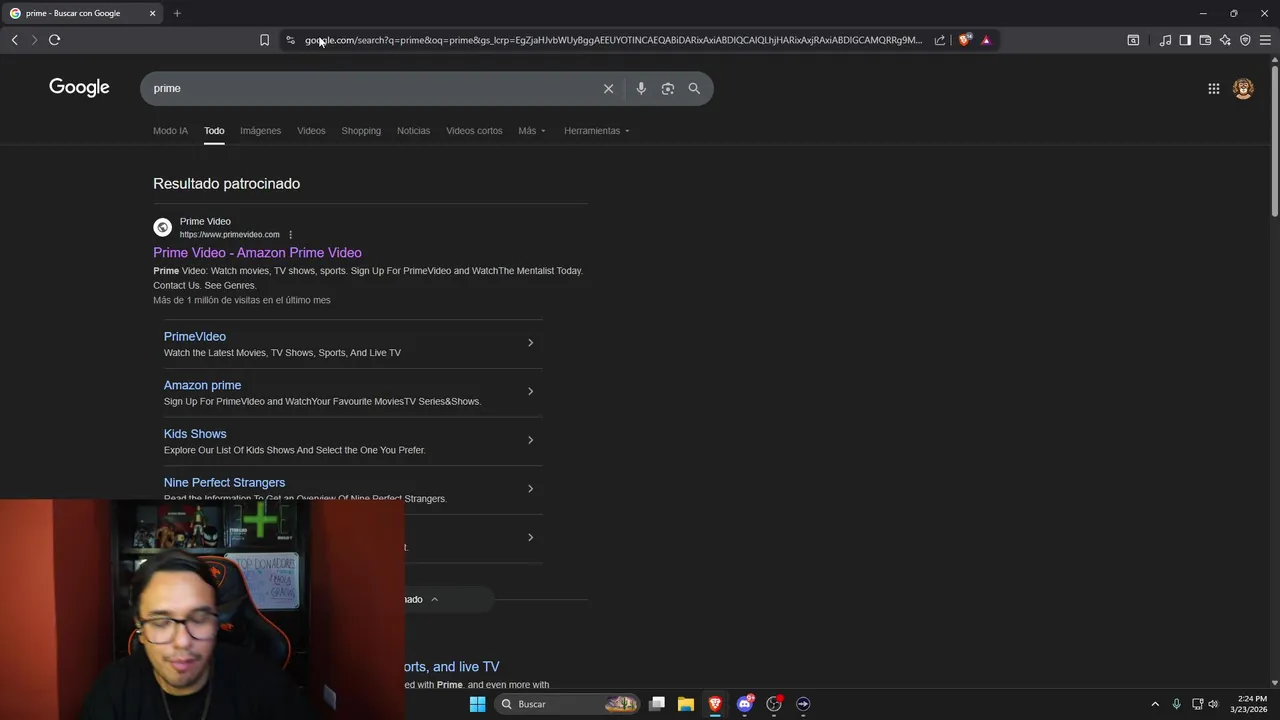Collapse the sponsored results with up chevron

[434, 599]
